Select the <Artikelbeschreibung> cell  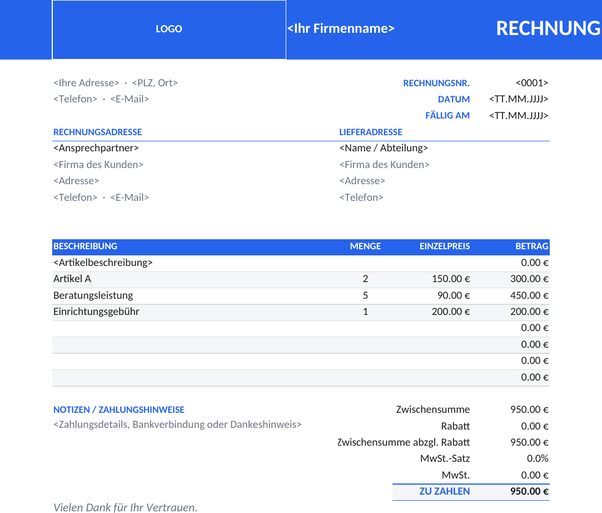click(103, 263)
